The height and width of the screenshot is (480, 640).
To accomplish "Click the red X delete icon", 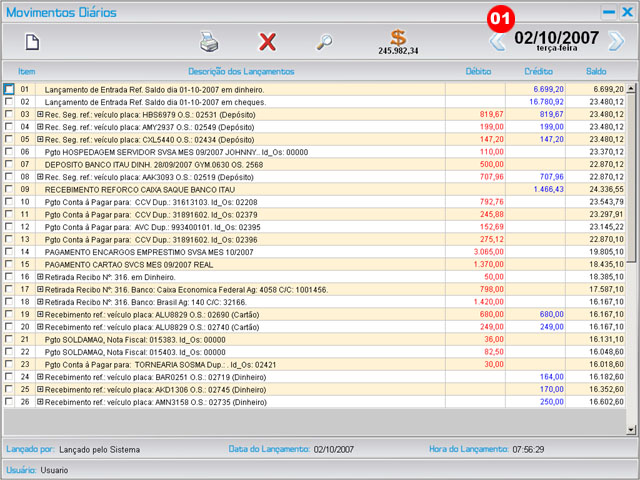I will click(267, 42).
